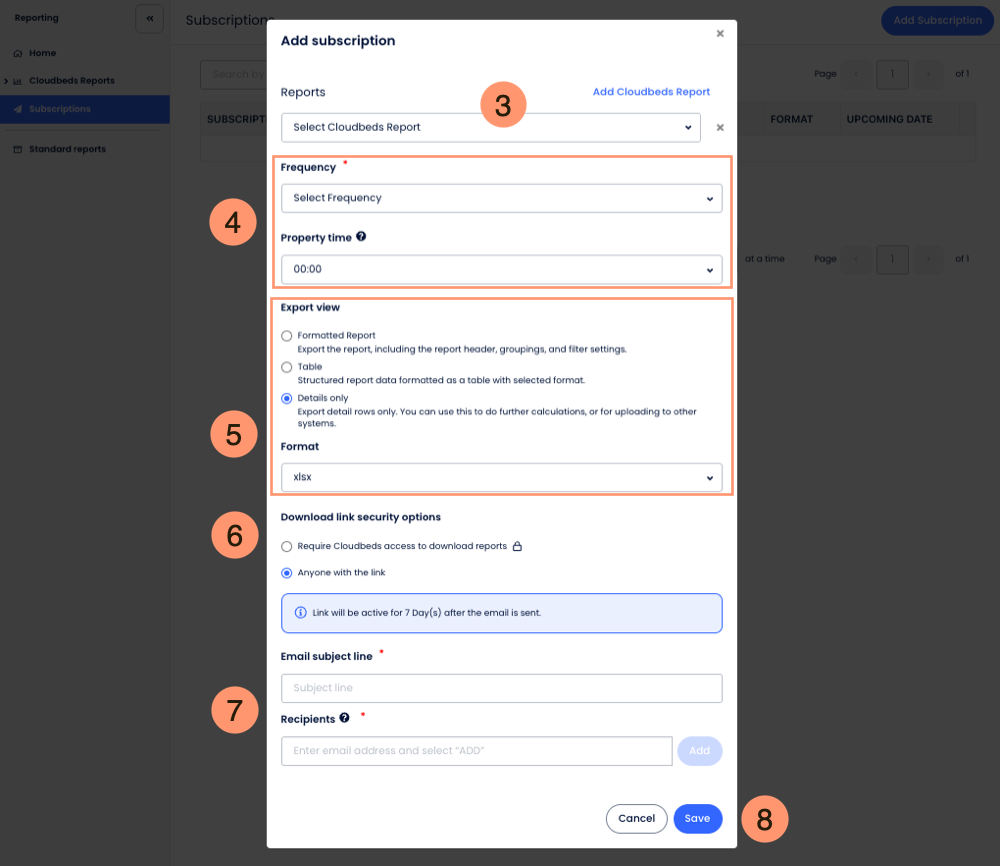Open the Format xlsx dropdown
The image size is (1000, 866).
click(x=501, y=478)
